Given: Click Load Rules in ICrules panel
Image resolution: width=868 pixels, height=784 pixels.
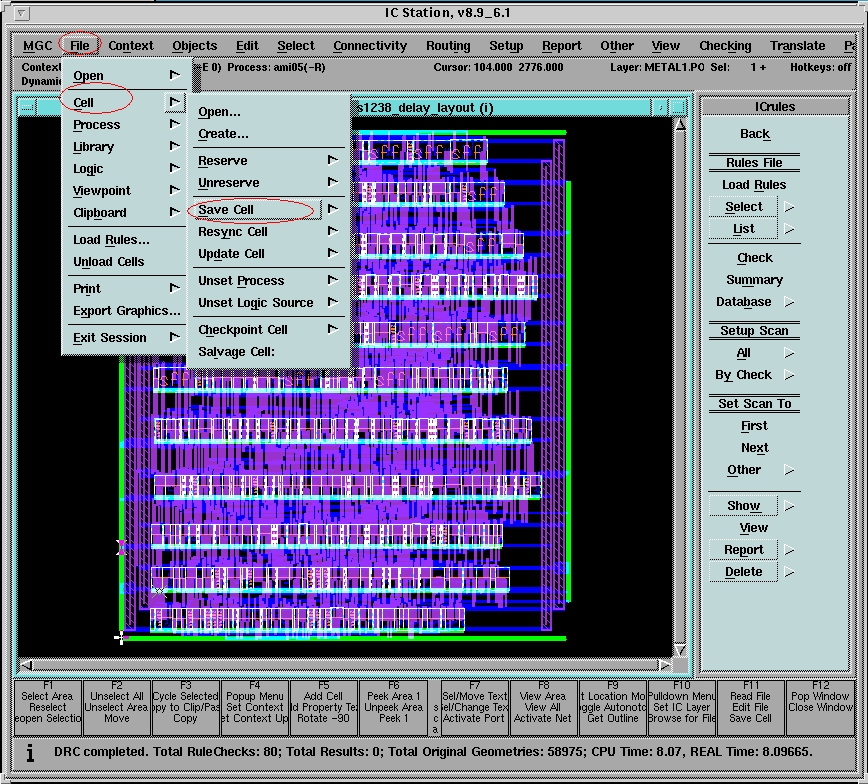Looking at the screenshot, I should (x=754, y=185).
